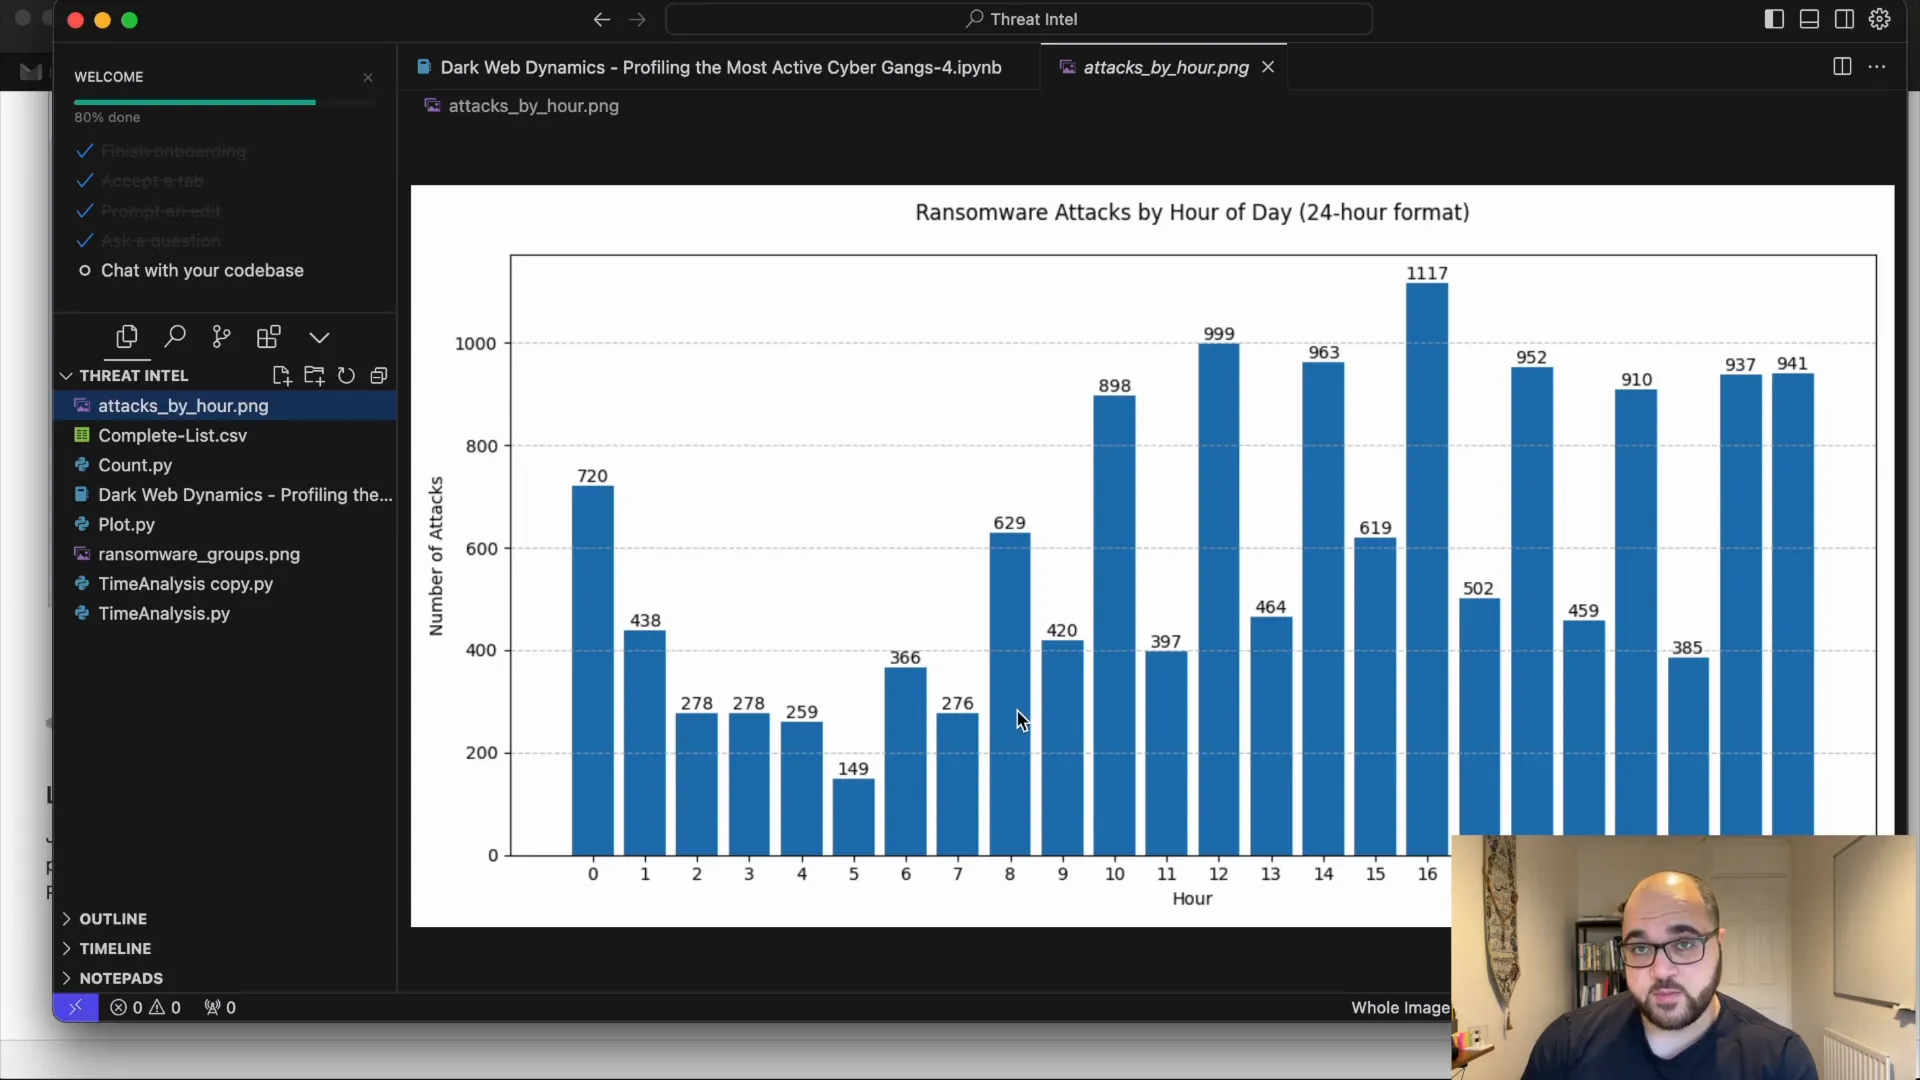Open Complete-List.csv in file tree
1920x1080 pixels.
pyautogui.click(x=172, y=436)
